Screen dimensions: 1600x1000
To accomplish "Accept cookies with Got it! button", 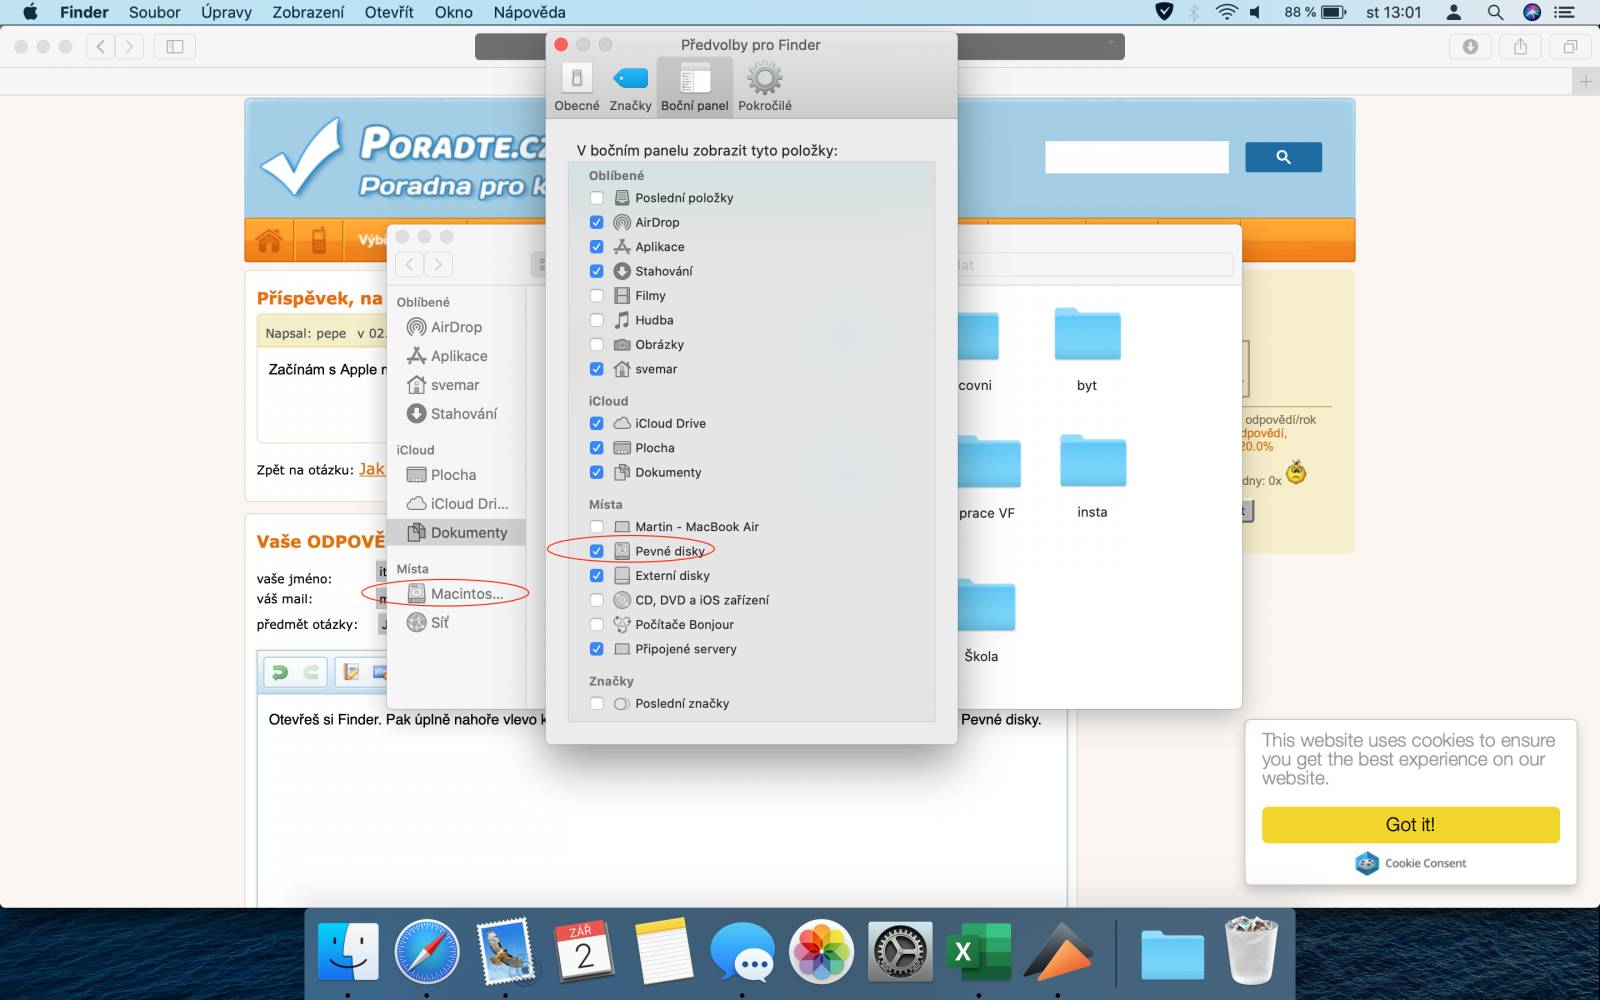I will 1410,825.
